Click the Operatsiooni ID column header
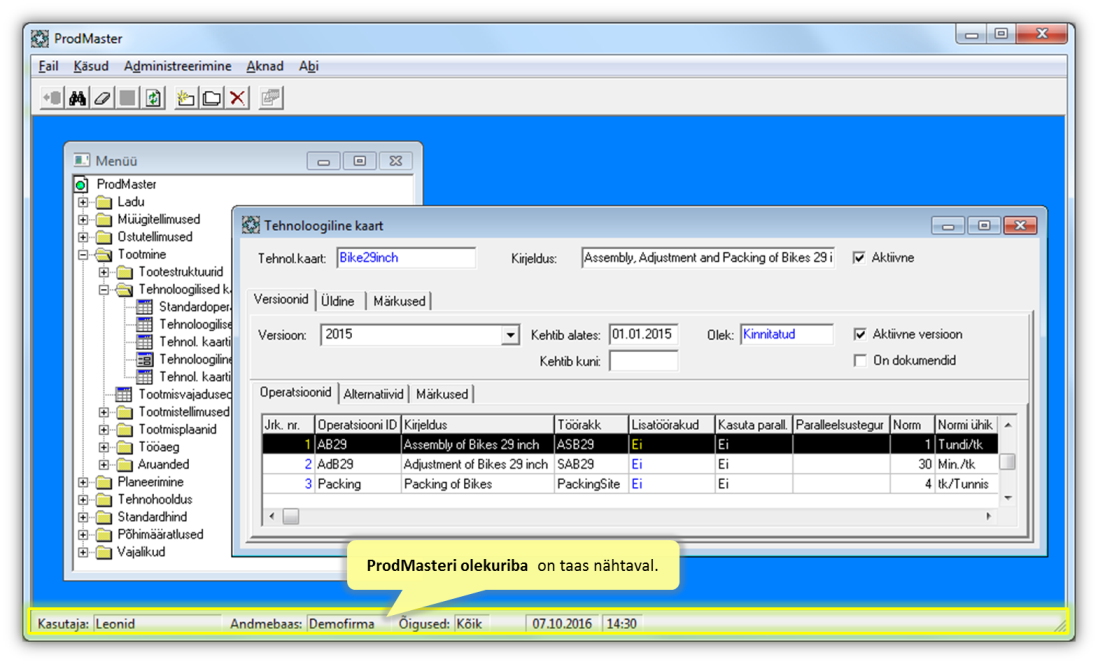This screenshot has height=664, width=1098. pyautogui.click(x=357, y=424)
